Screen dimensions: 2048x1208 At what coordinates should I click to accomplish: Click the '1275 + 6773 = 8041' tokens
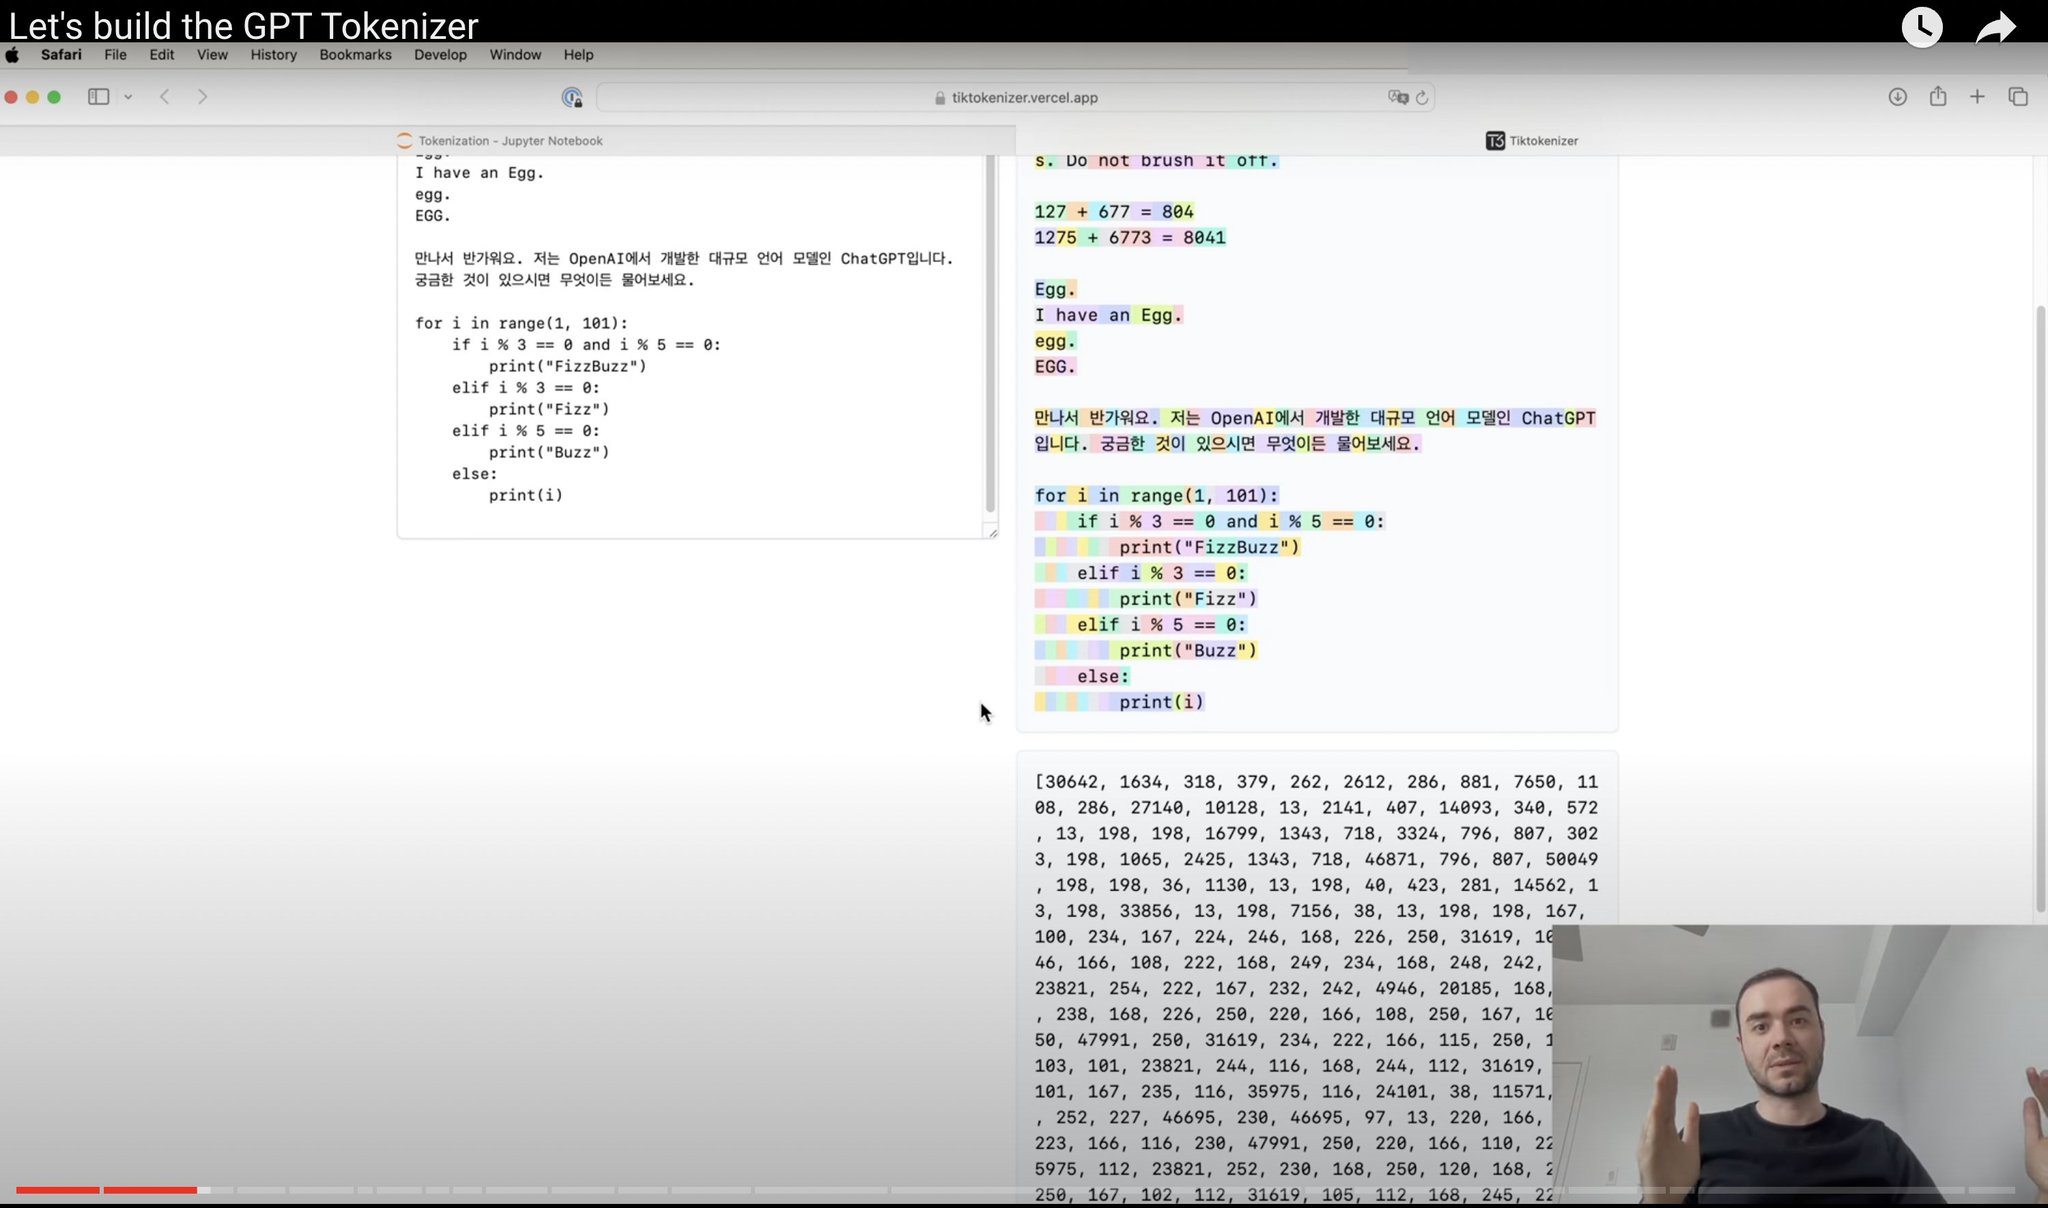point(1130,238)
